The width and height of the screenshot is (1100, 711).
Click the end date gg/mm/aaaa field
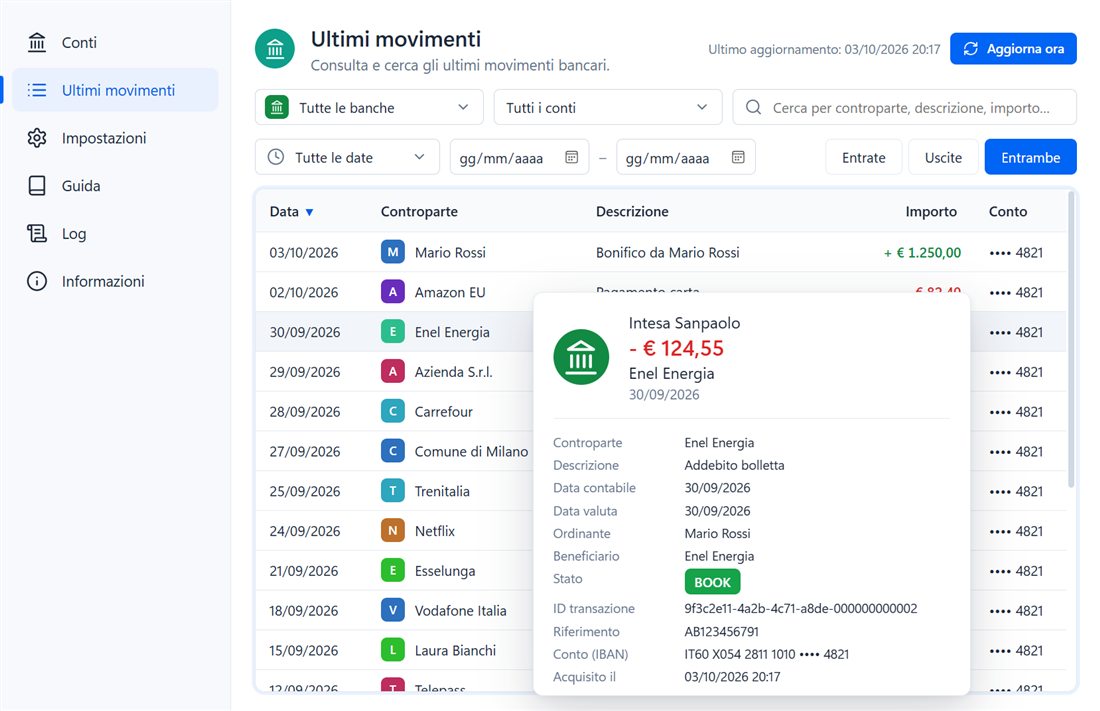click(685, 157)
